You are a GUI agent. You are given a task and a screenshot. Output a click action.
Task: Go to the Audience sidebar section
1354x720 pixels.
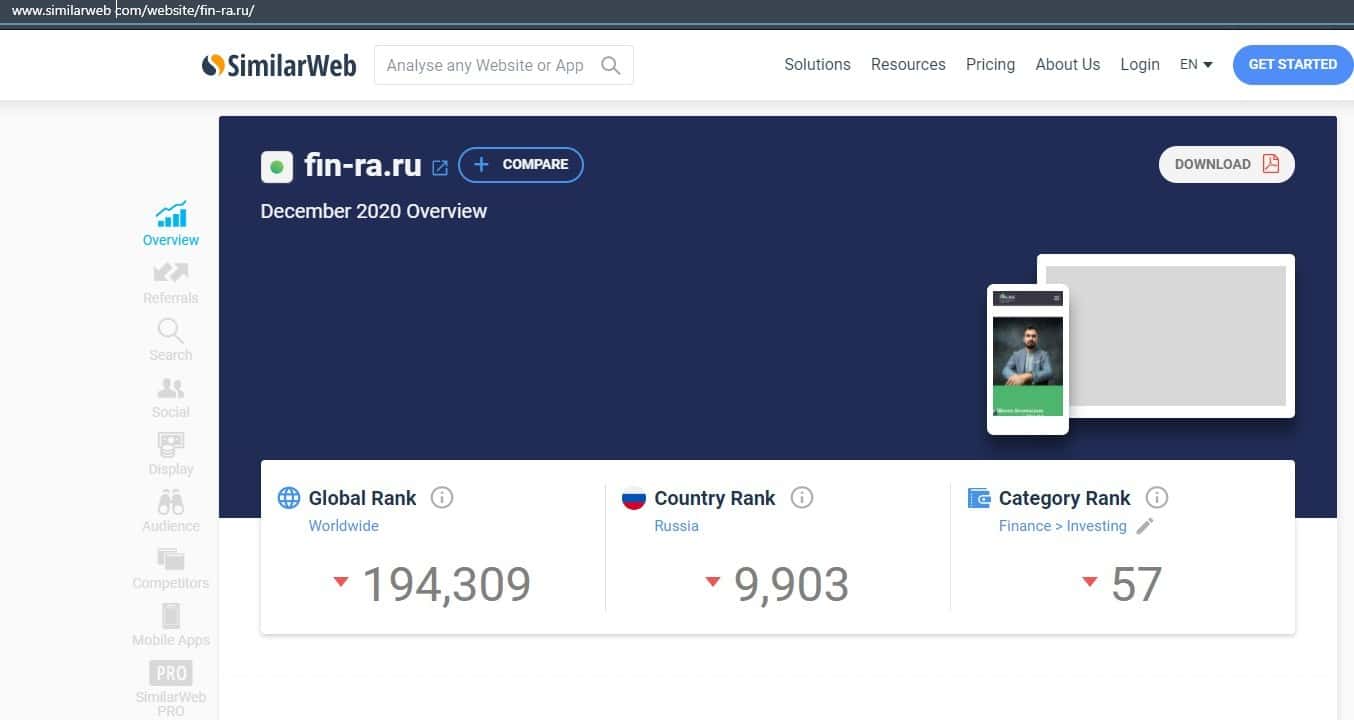(x=171, y=511)
